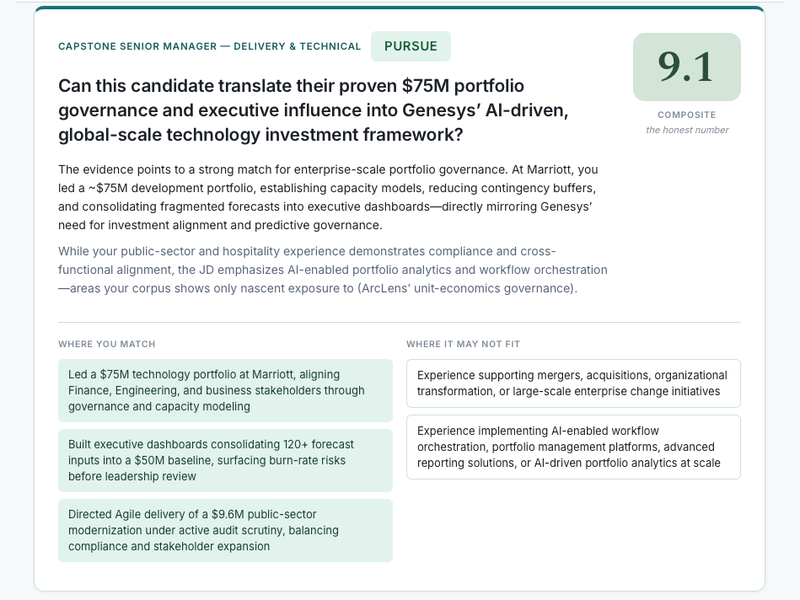Click the horizontal divider above match sections
The width and height of the screenshot is (800, 600).
(399, 322)
